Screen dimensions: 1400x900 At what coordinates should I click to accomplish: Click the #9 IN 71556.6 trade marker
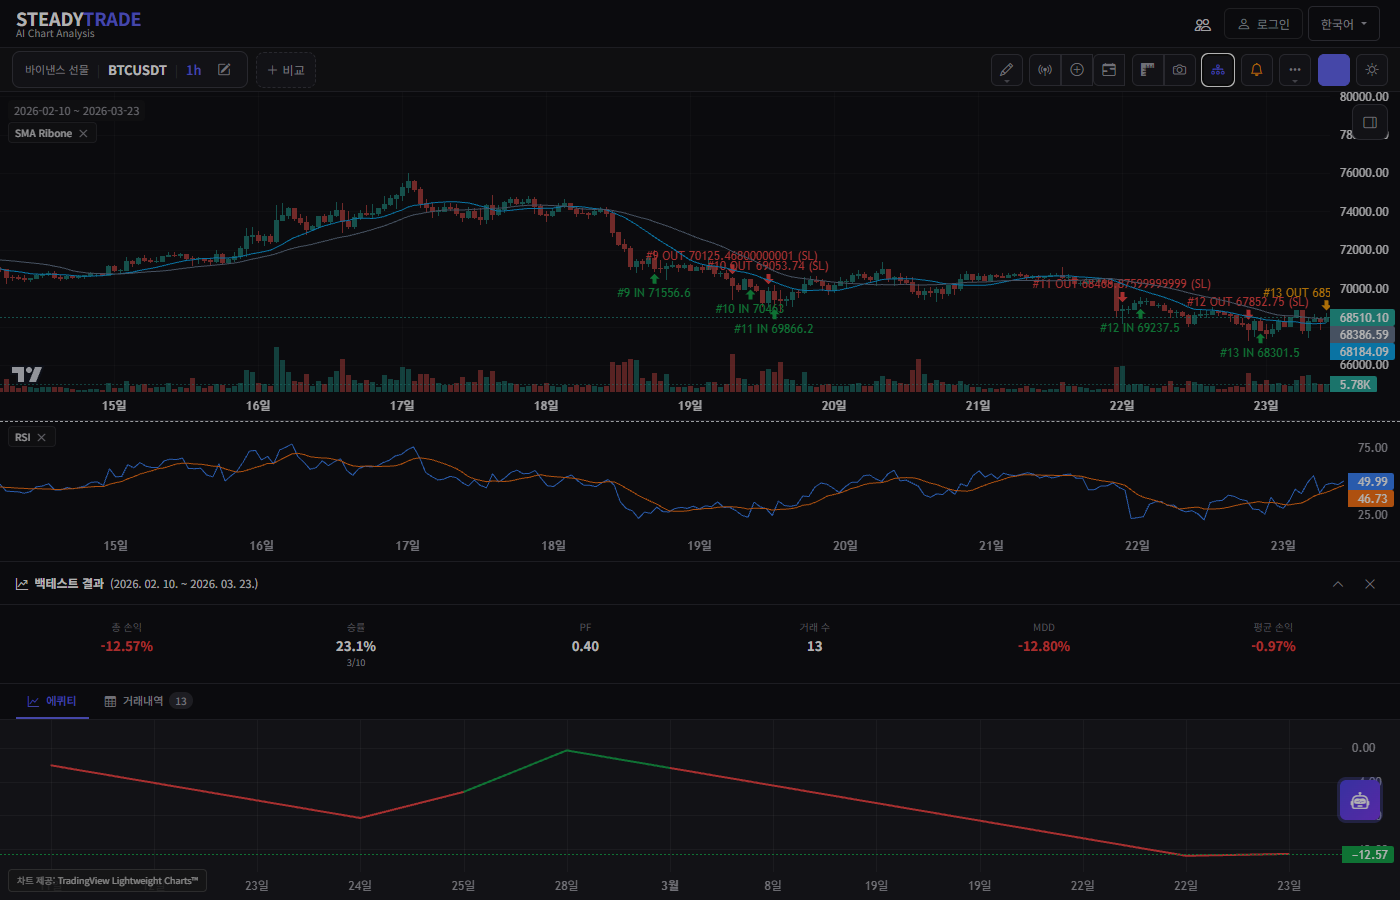(x=654, y=293)
